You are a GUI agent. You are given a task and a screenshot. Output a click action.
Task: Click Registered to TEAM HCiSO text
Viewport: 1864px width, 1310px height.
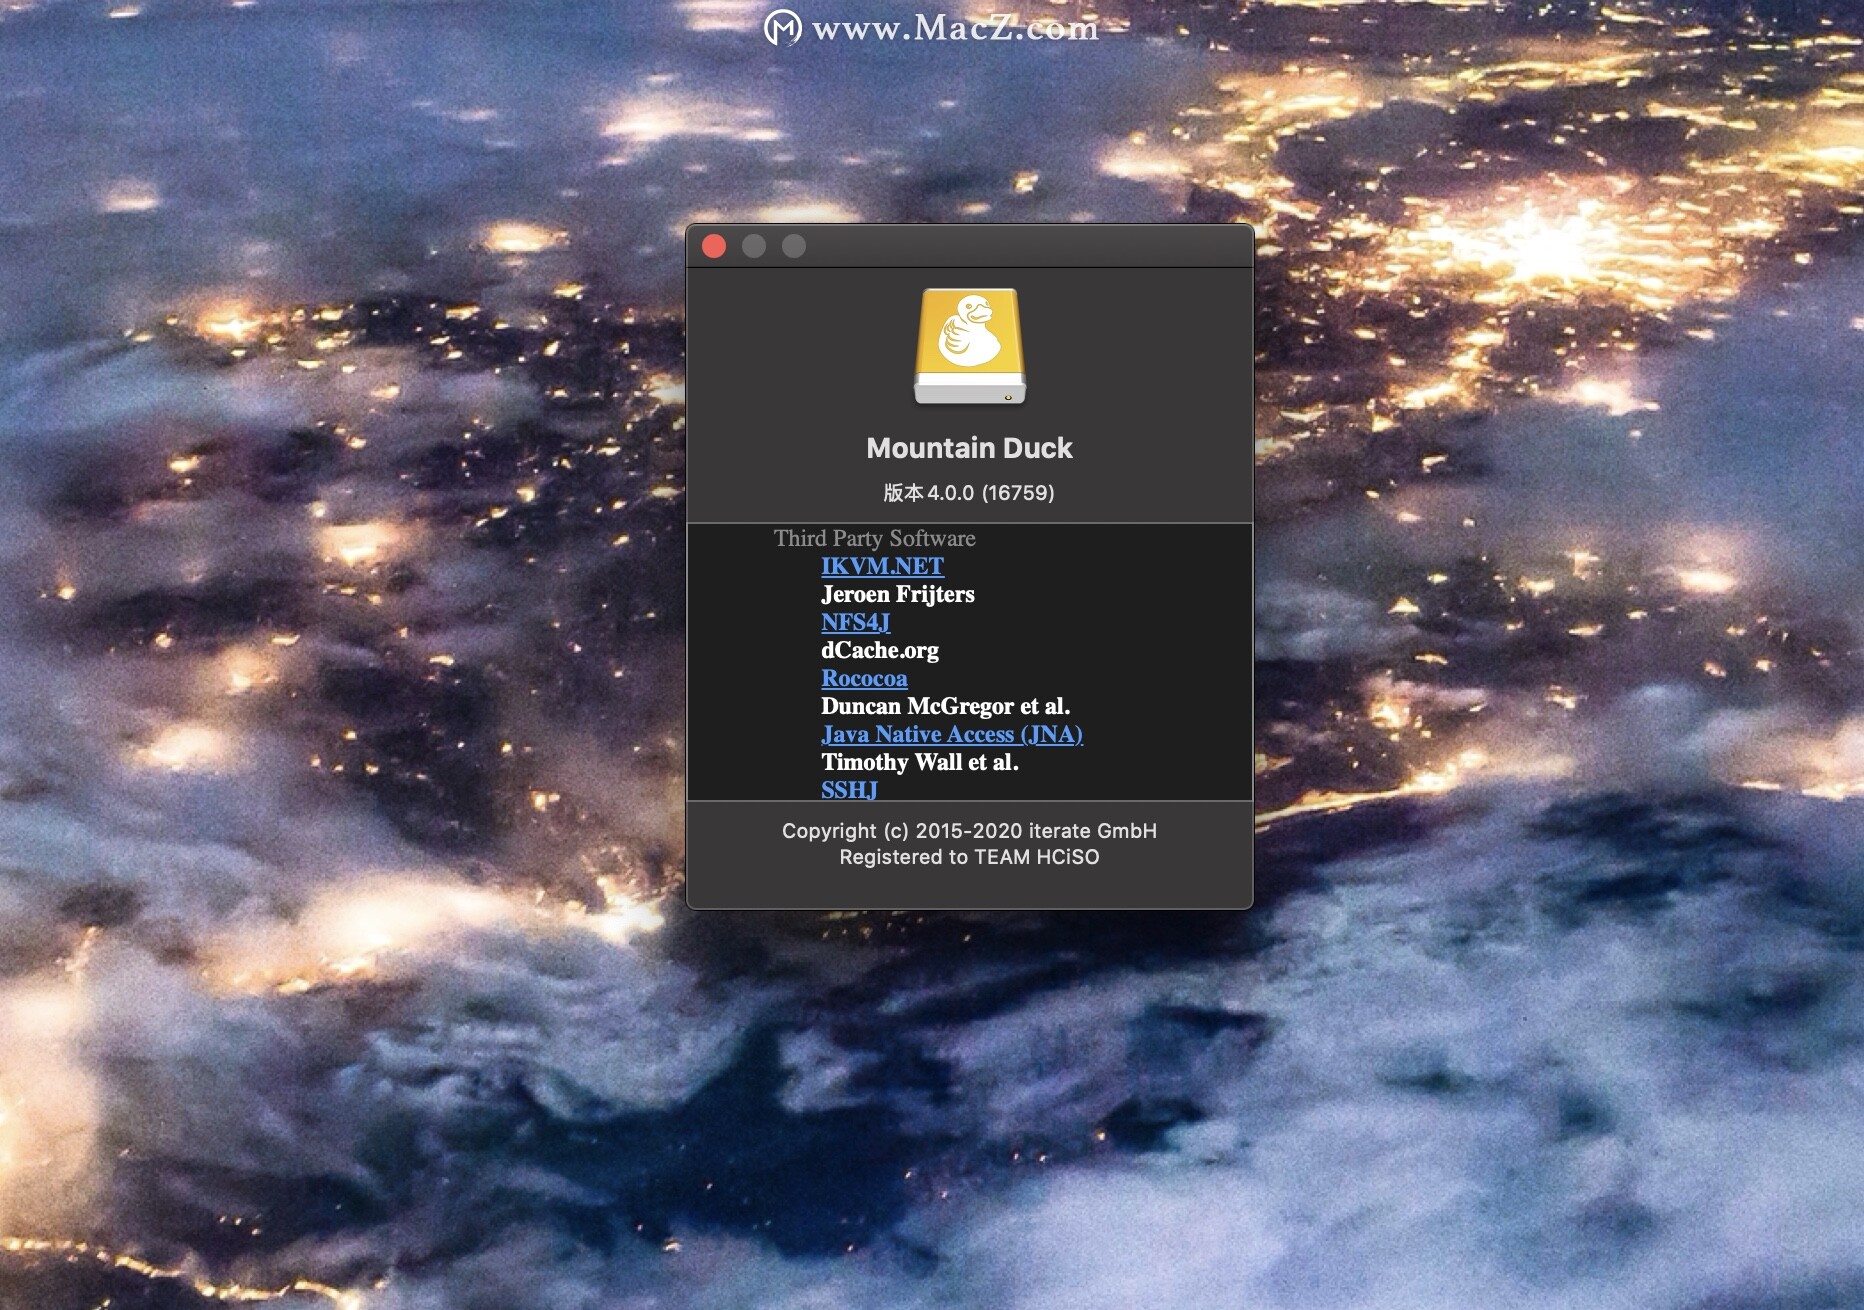[969, 857]
